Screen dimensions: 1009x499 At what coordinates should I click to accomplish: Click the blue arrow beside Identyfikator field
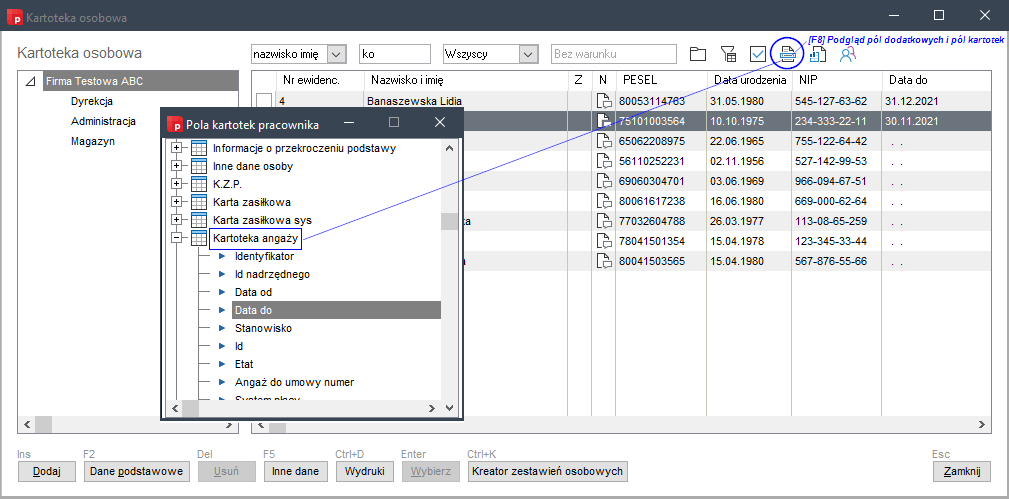[x=222, y=256]
